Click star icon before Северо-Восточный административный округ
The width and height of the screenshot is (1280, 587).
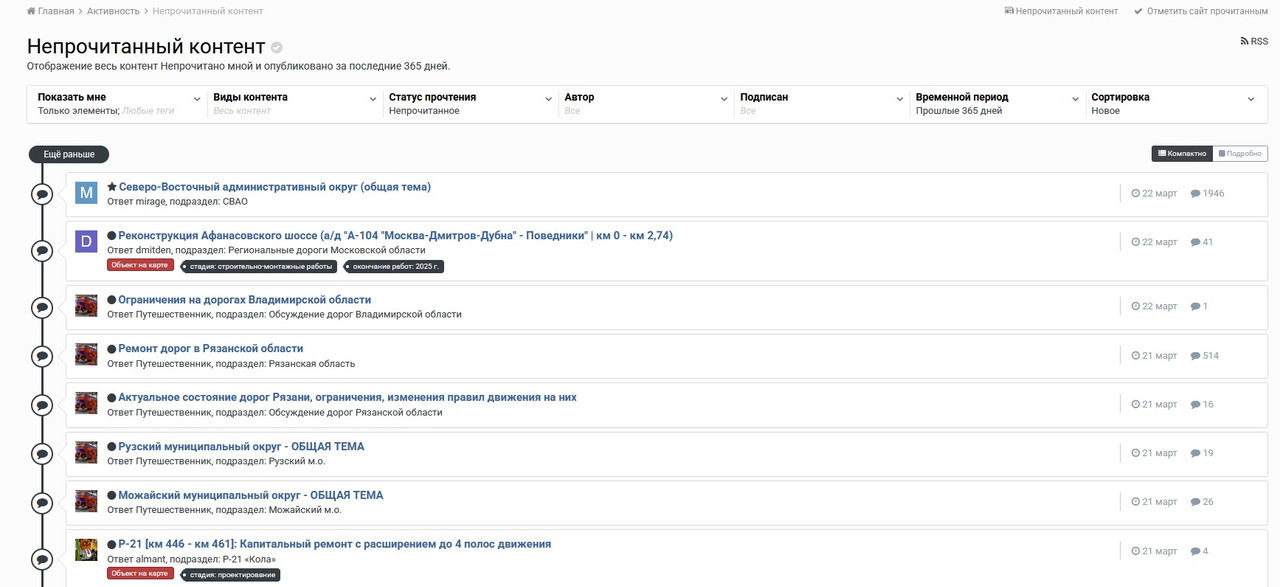(x=112, y=187)
